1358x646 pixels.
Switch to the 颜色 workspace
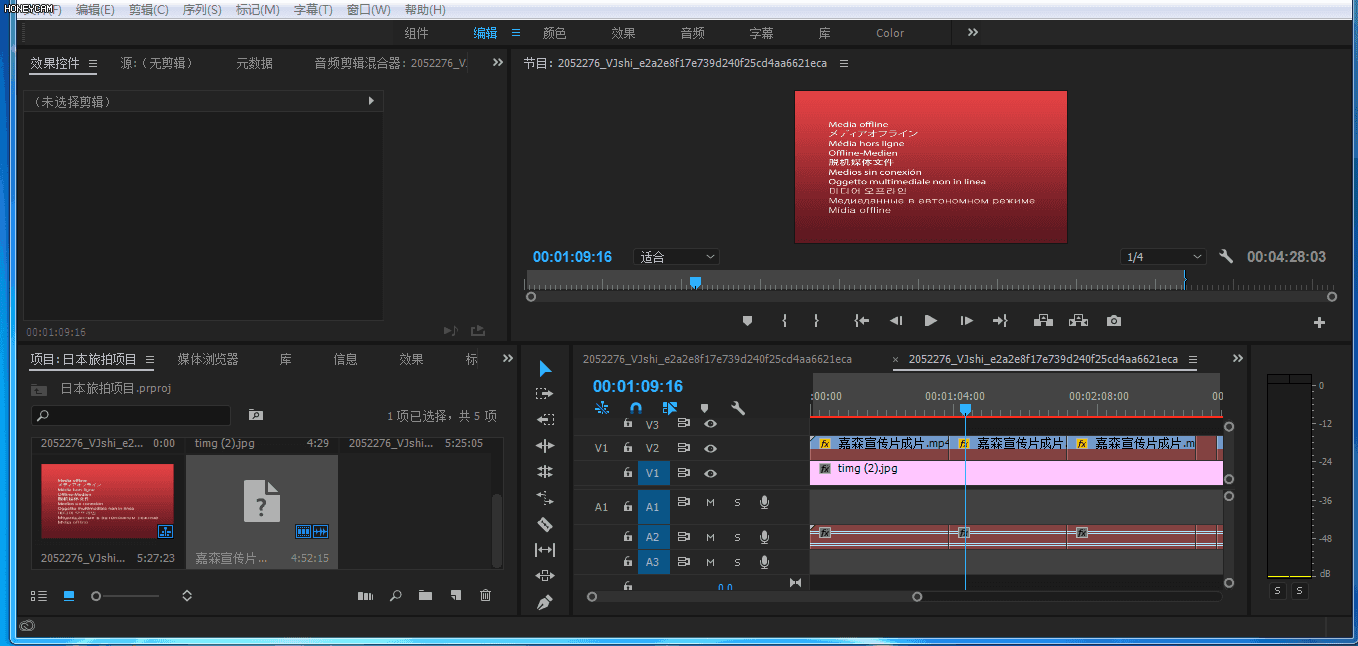click(554, 33)
